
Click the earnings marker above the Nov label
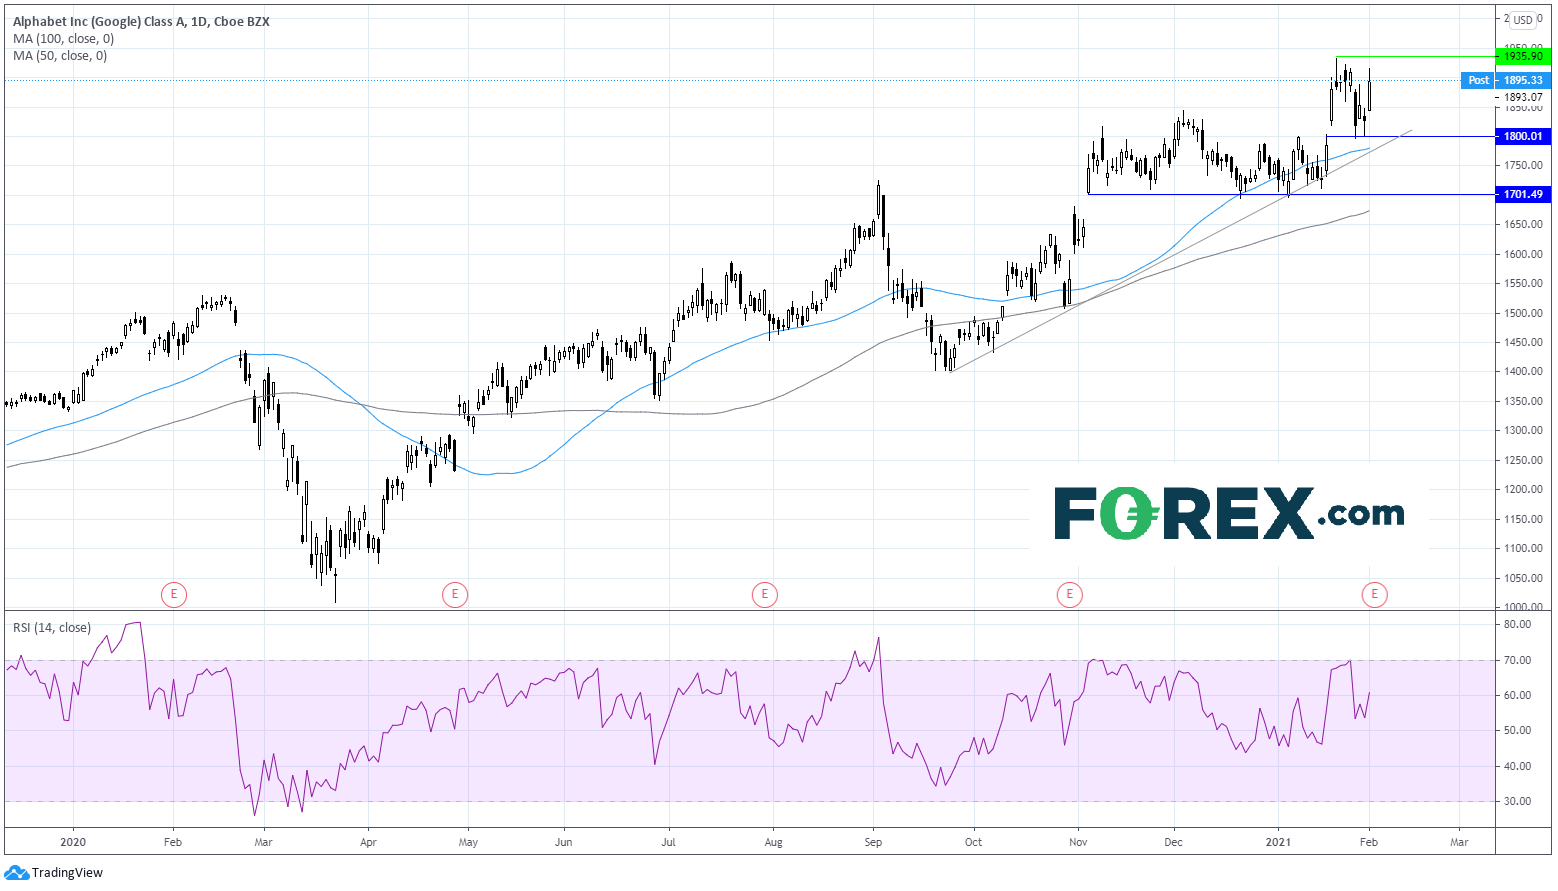pos(1069,595)
